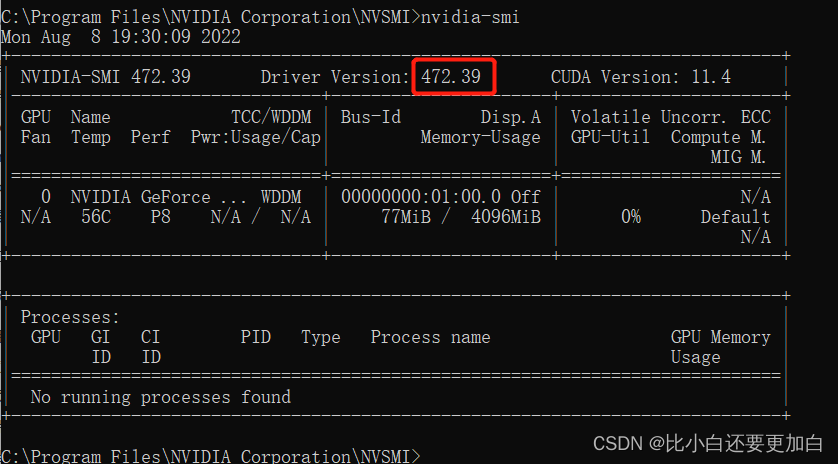Select the Bus-Id column header
Image resolution: width=838 pixels, height=464 pixels.
pyautogui.click(x=371, y=117)
